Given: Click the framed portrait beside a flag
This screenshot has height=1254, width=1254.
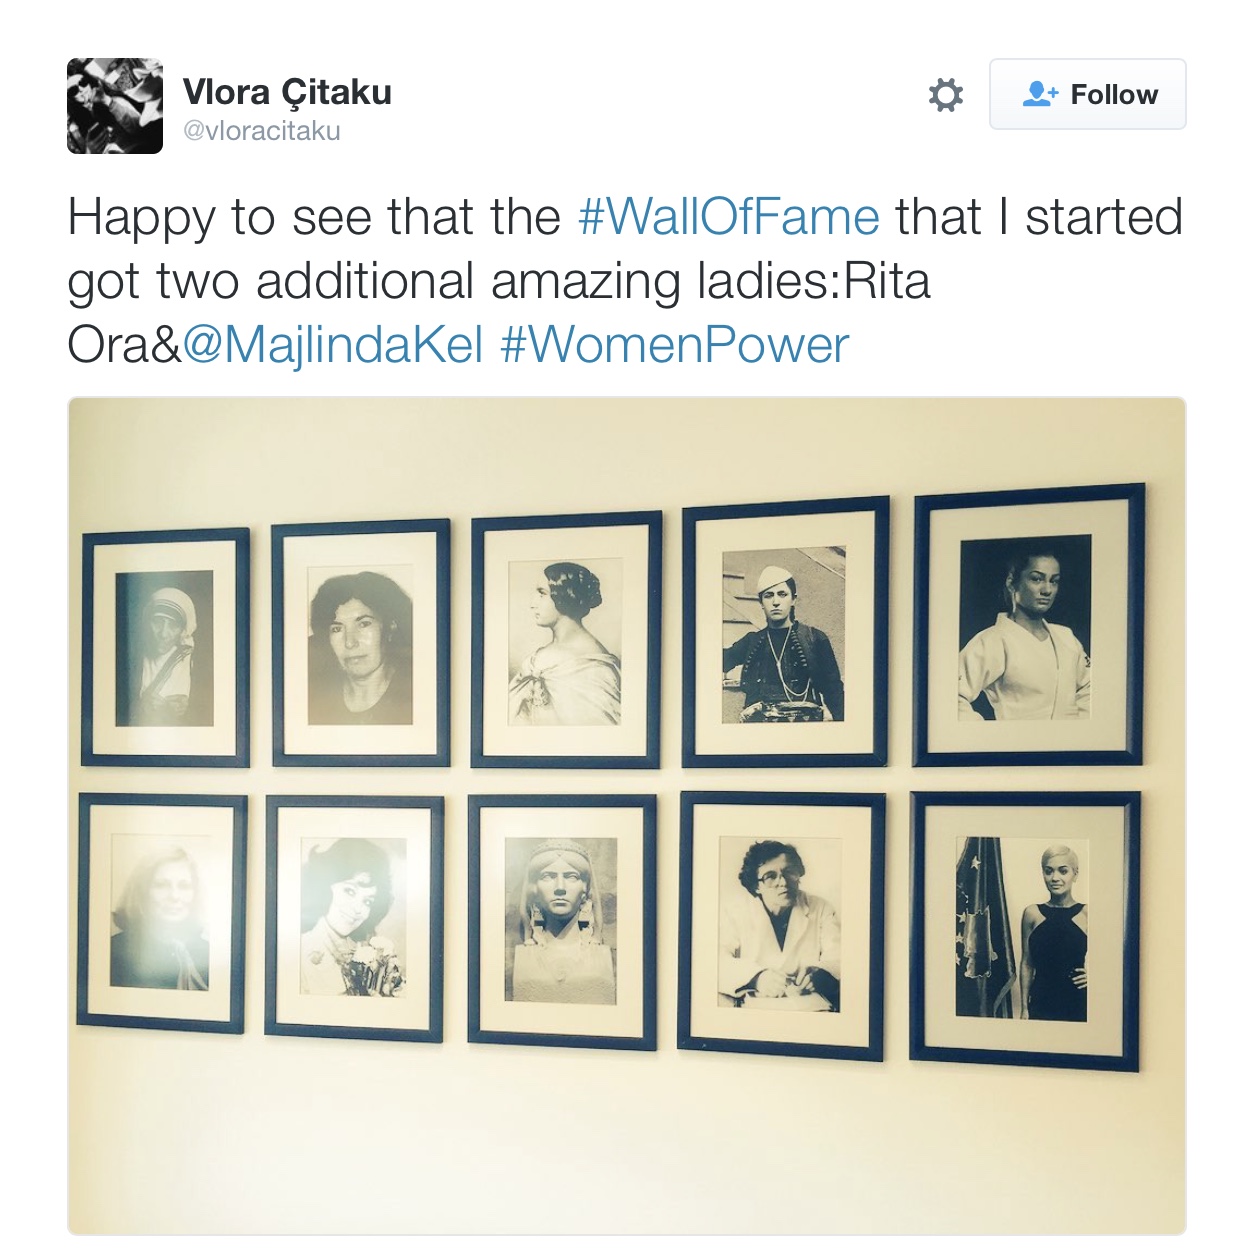Looking at the screenshot, I should click(1024, 930).
